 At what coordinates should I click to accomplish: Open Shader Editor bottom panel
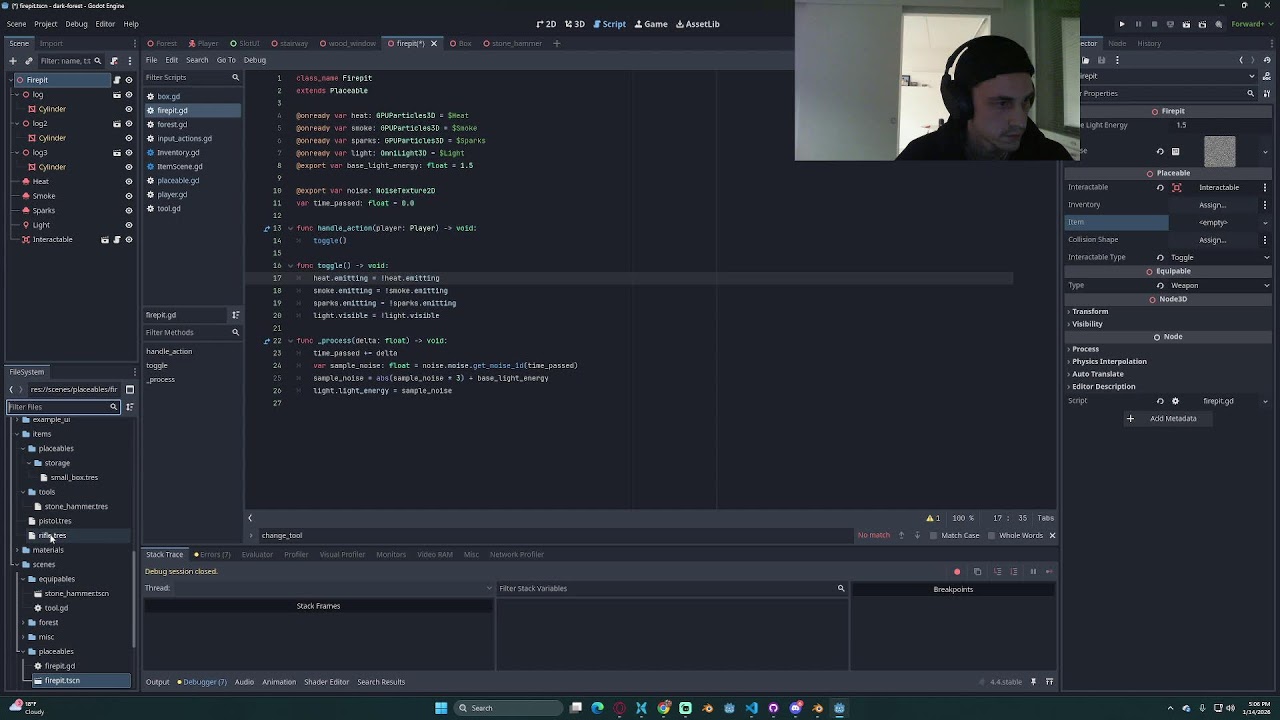pyautogui.click(x=326, y=682)
